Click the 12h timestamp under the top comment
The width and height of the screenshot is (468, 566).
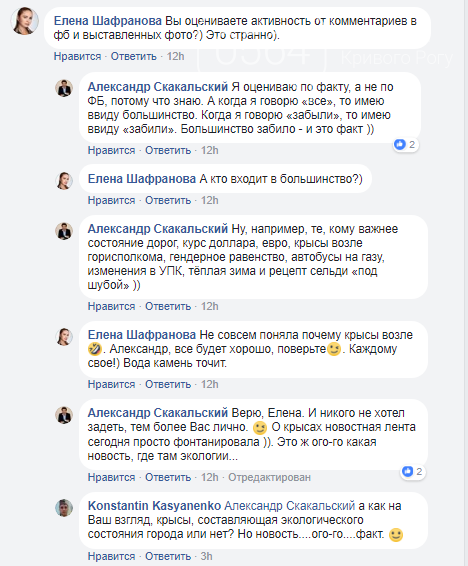175,56
